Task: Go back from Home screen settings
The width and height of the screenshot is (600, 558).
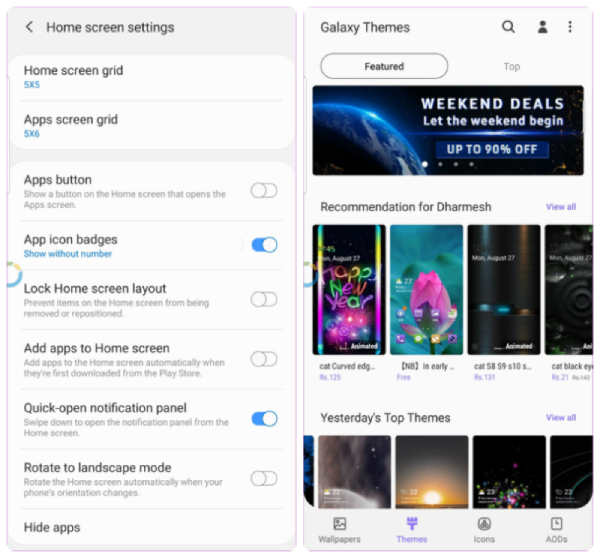Action: (29, 27)
